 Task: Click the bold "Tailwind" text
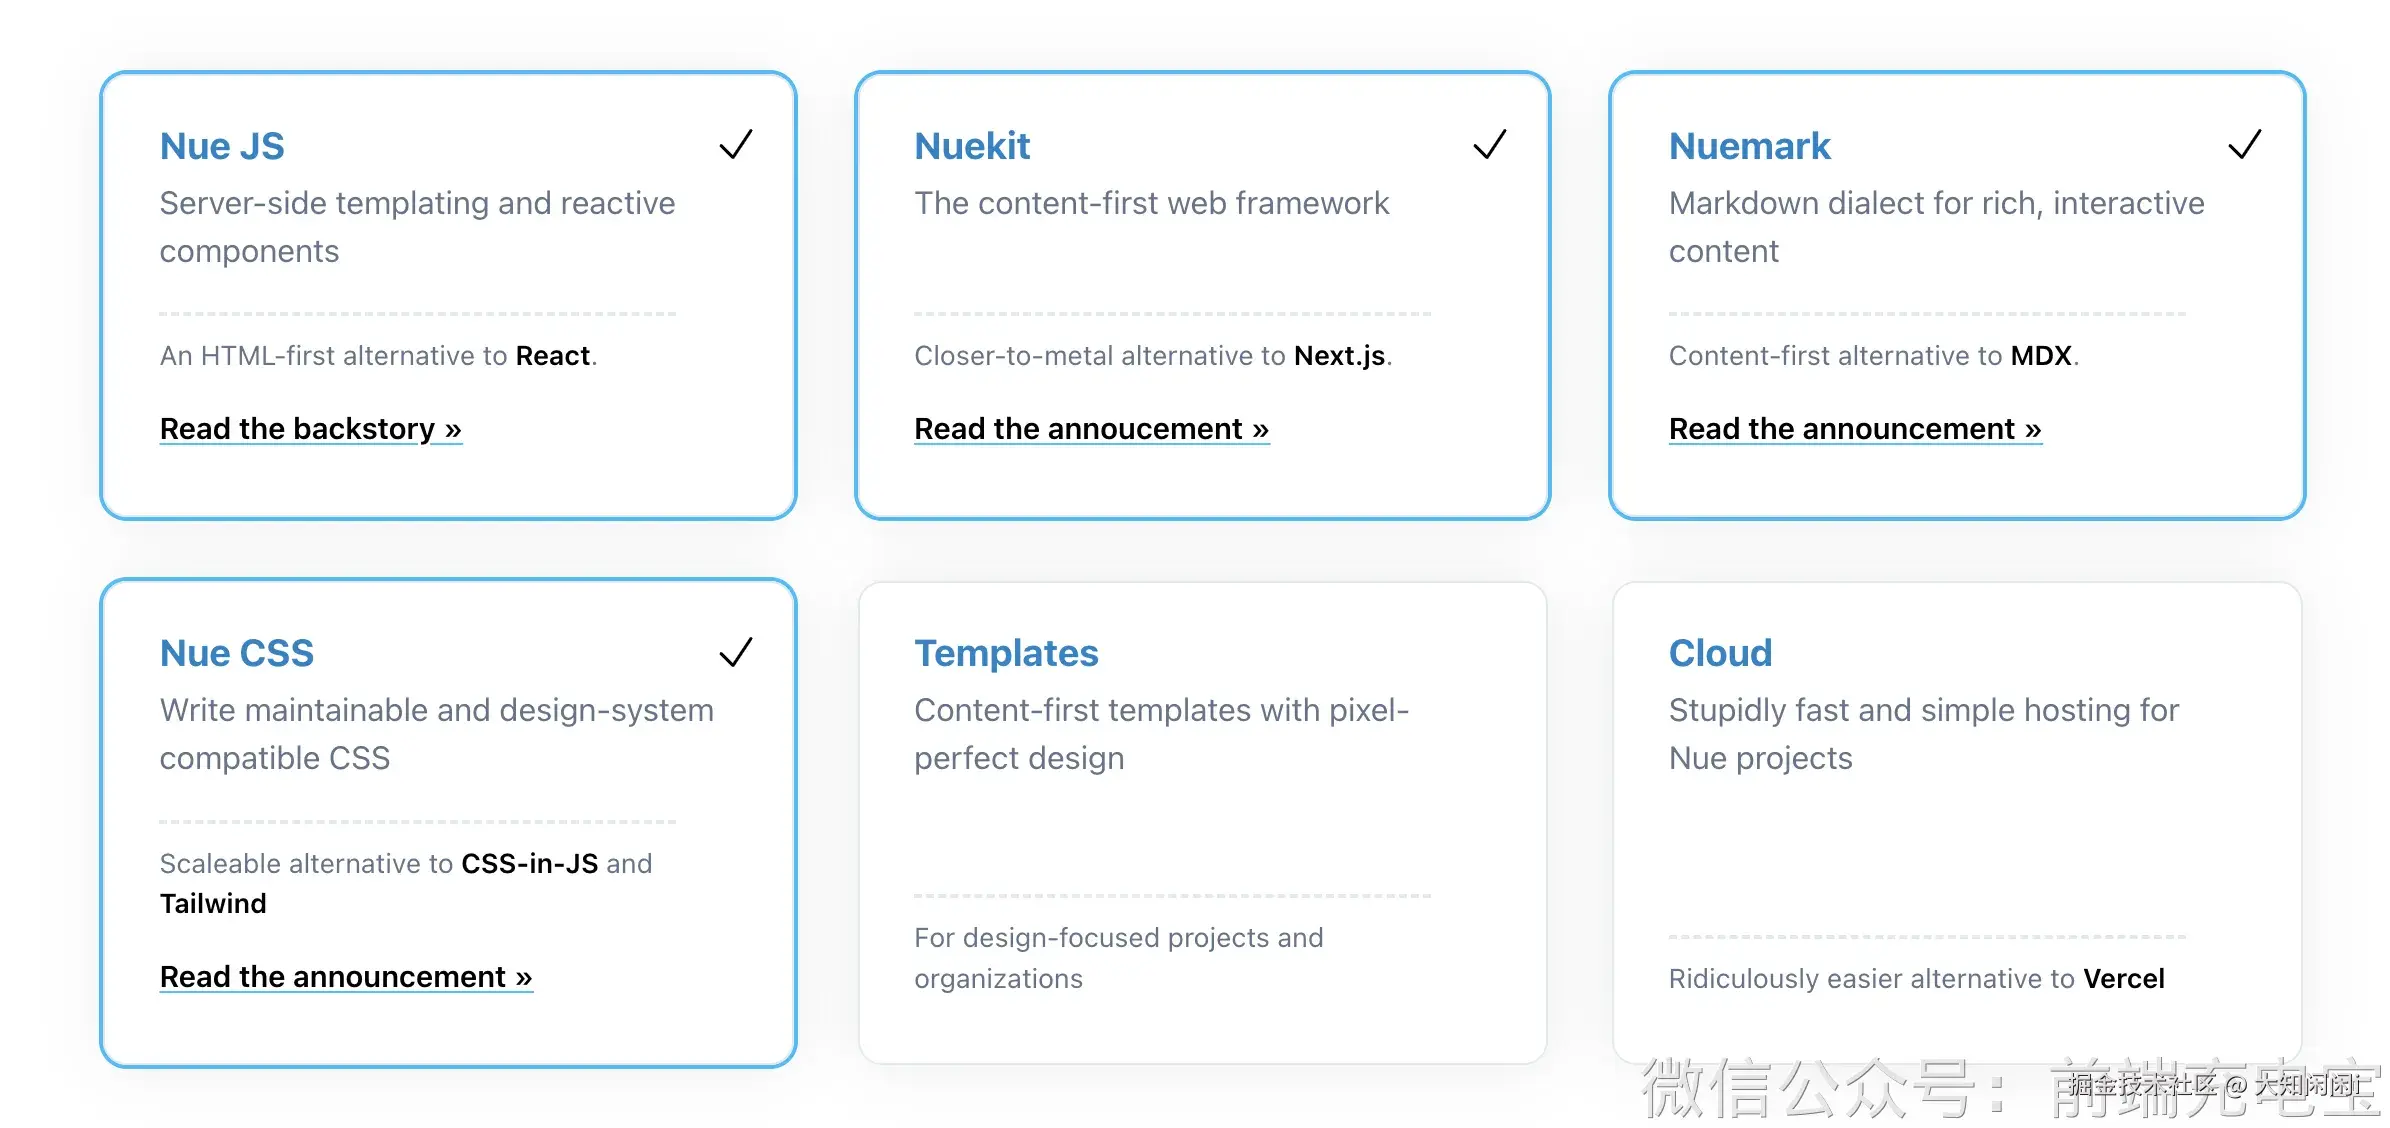[x=213, y=903]
